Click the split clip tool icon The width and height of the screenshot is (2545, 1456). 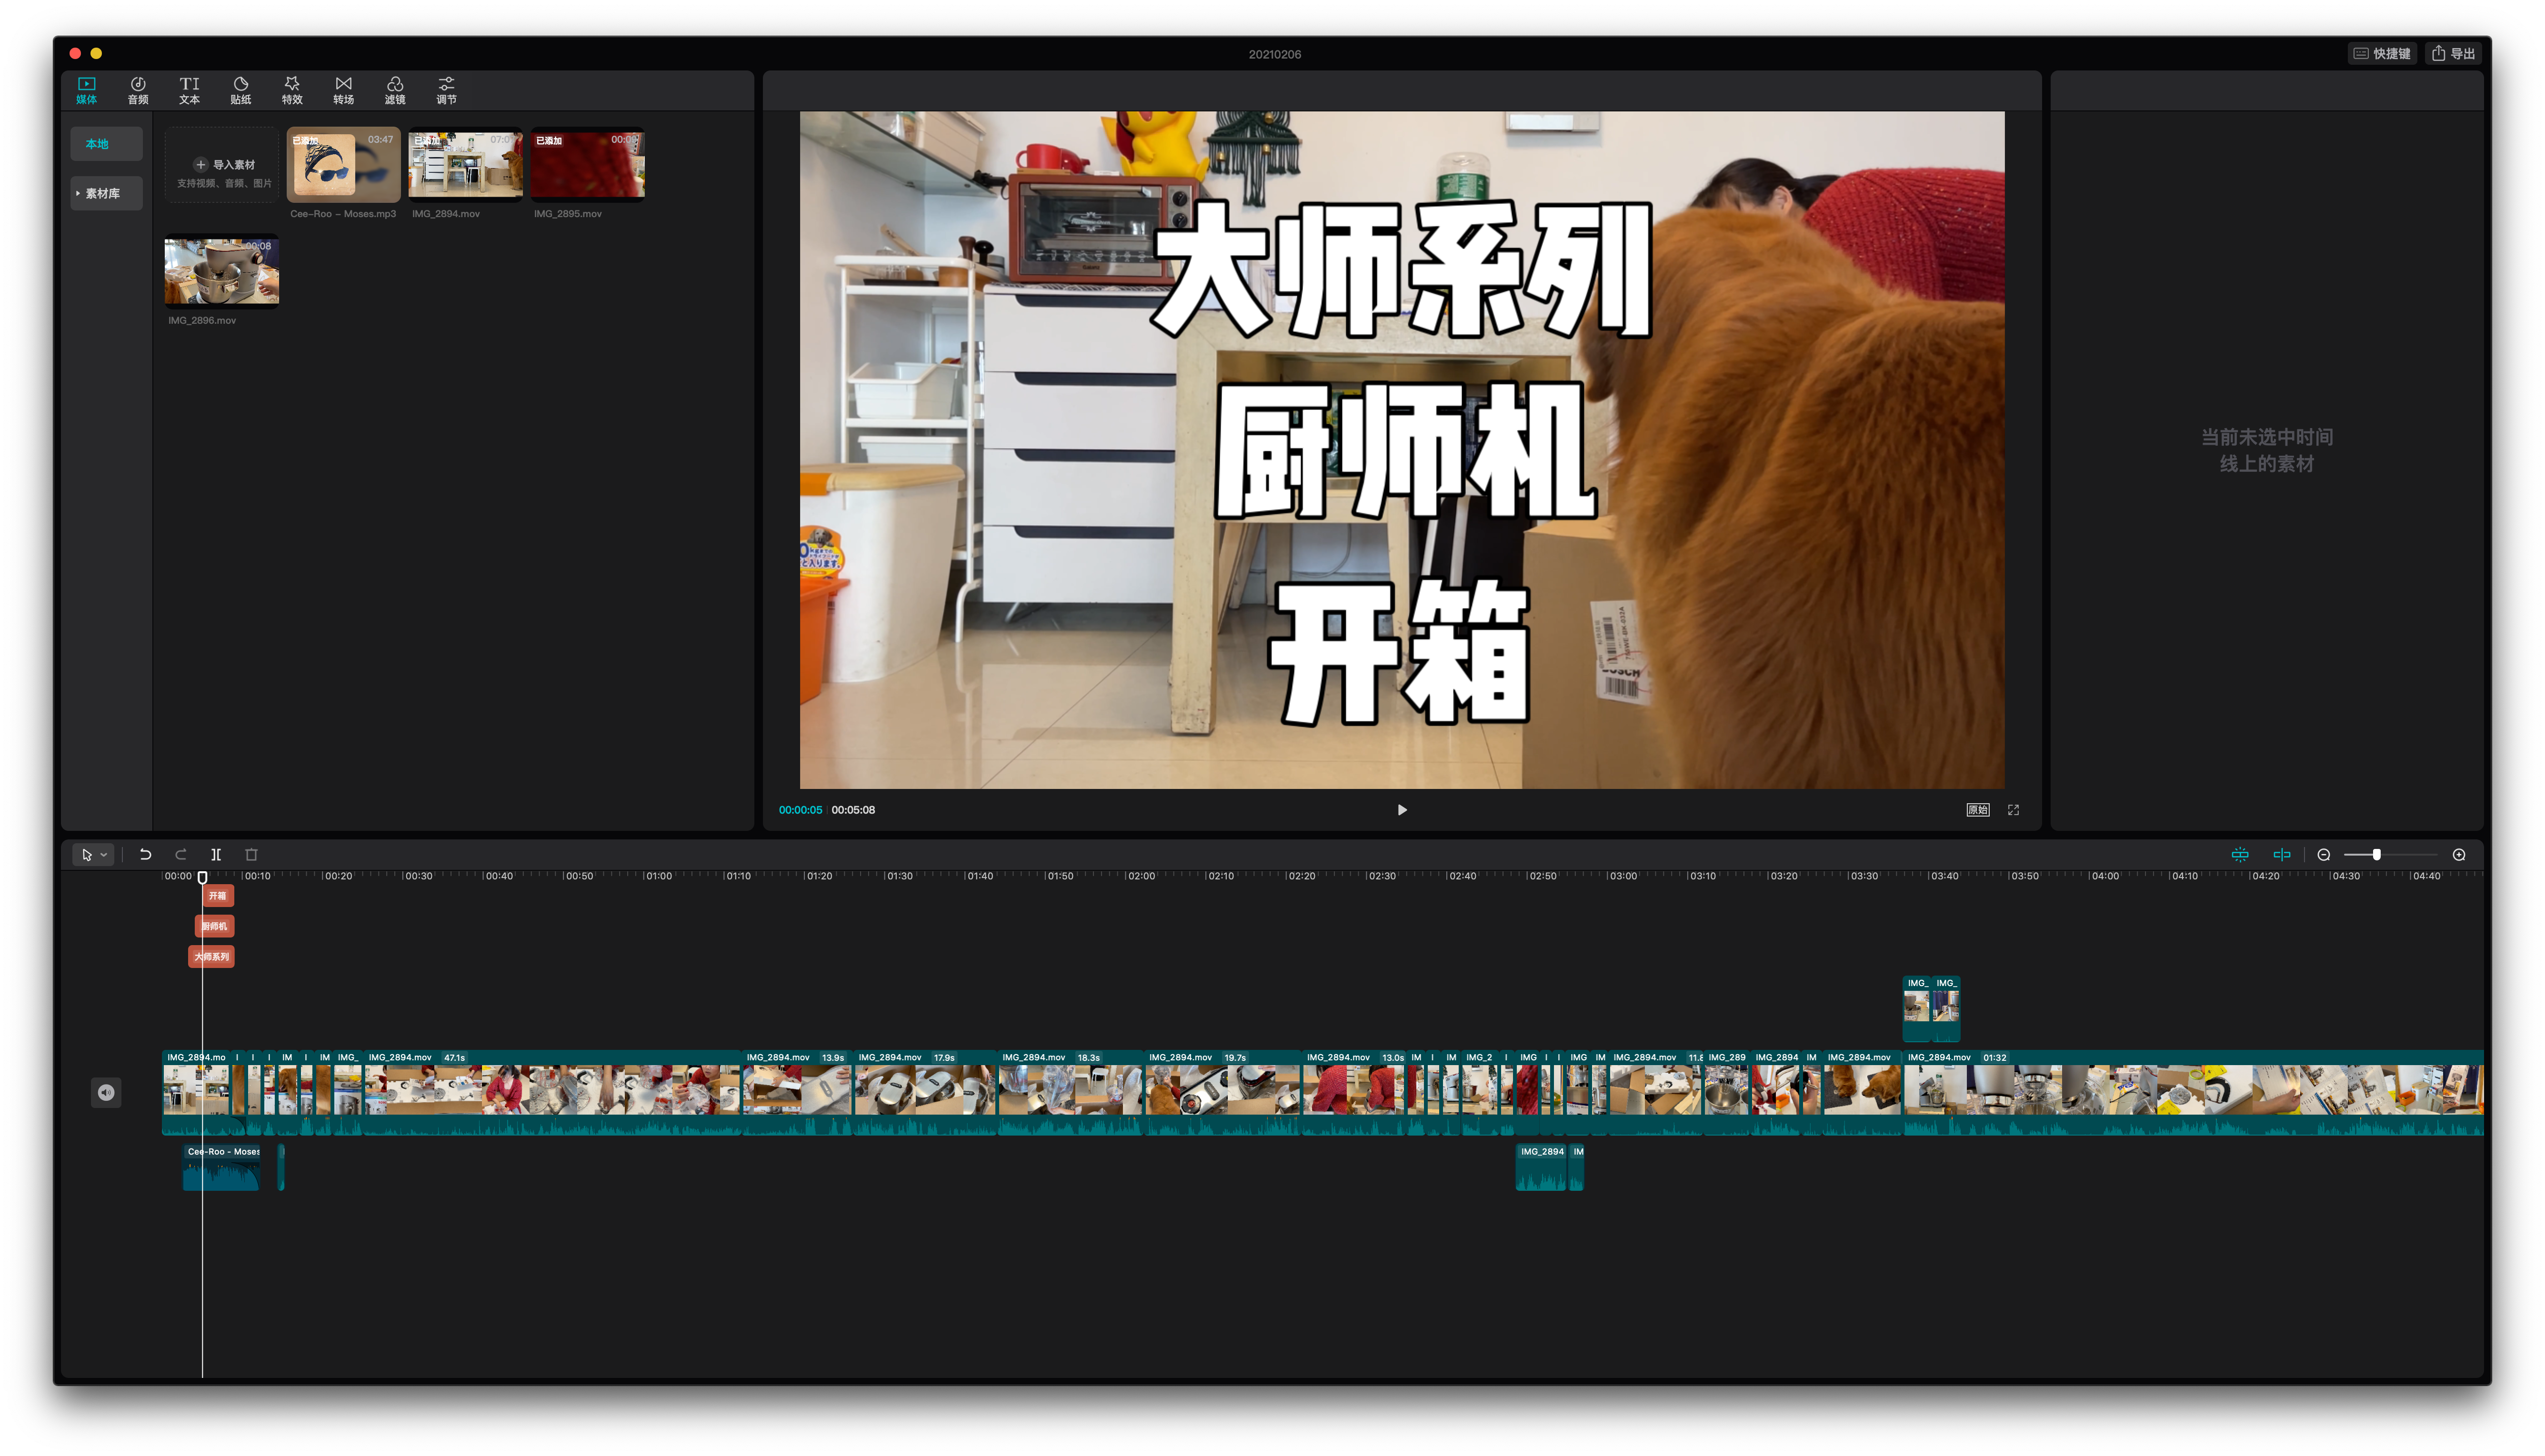(216, 854)
